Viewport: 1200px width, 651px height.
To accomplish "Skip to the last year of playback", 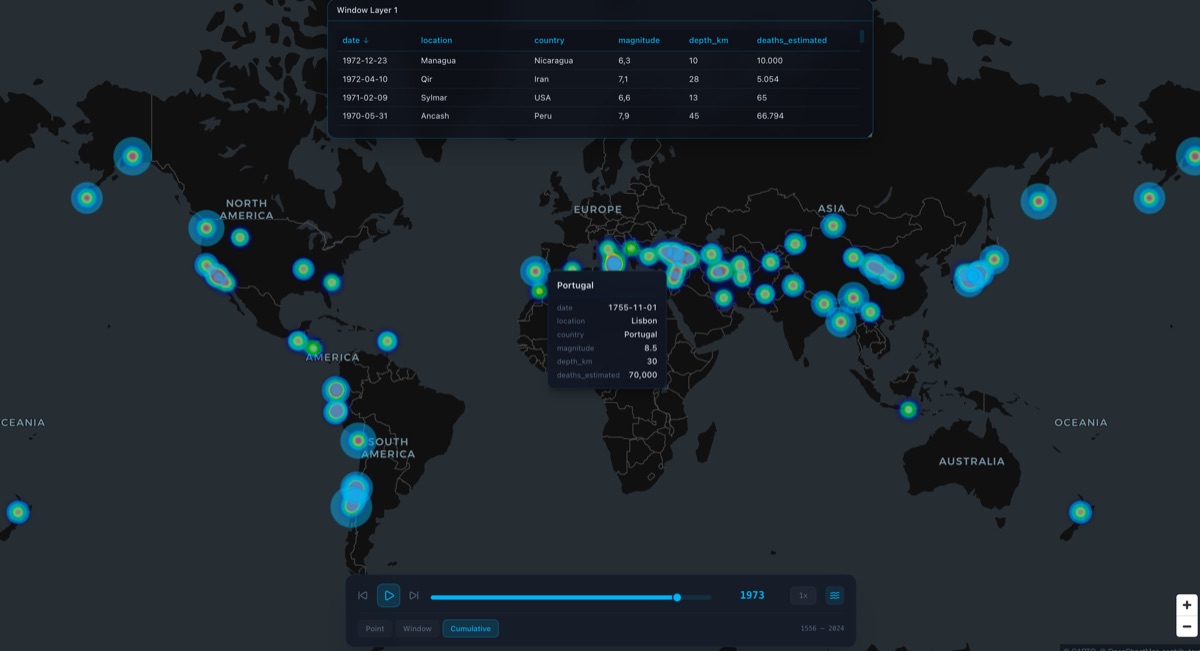I will pyautogui.click(x=414, y=595).
